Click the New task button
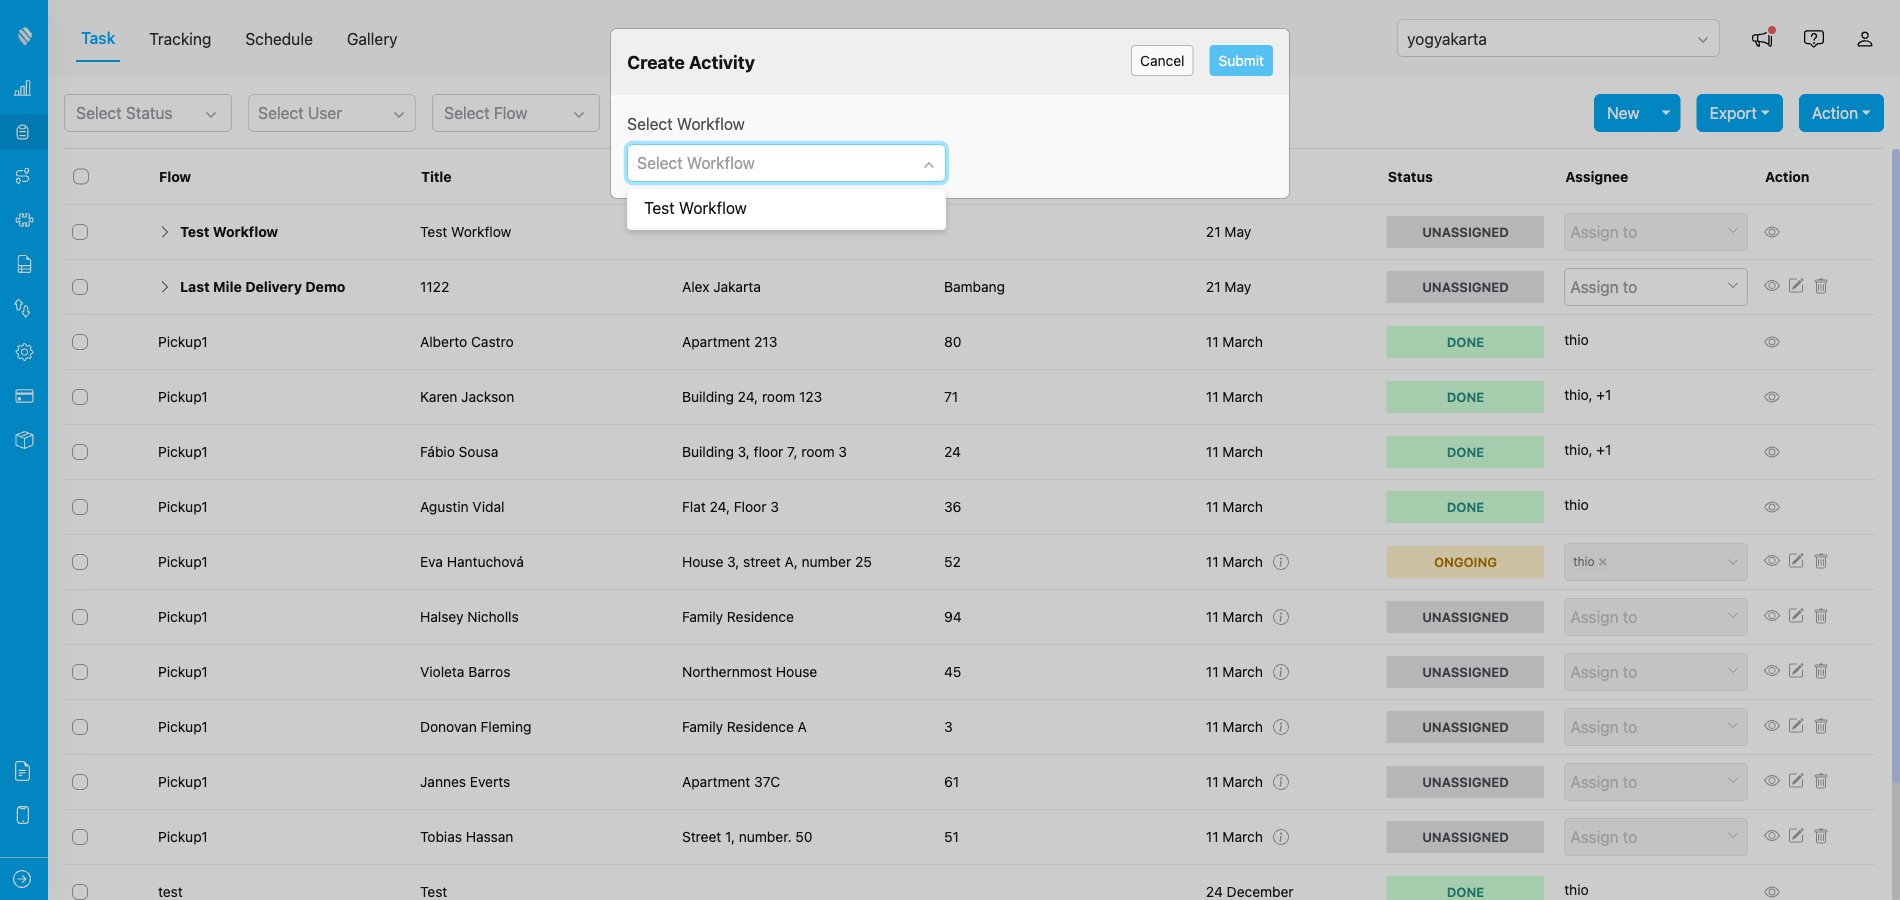 coord(1623,113)
